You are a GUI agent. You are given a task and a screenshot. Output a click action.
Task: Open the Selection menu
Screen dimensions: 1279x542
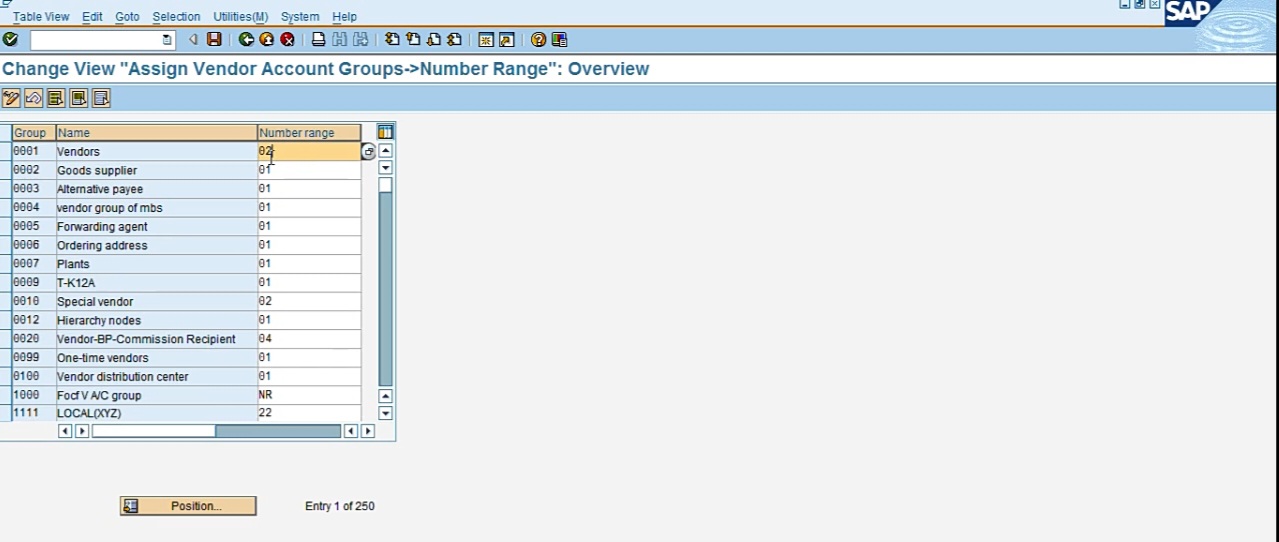point(176,17)
